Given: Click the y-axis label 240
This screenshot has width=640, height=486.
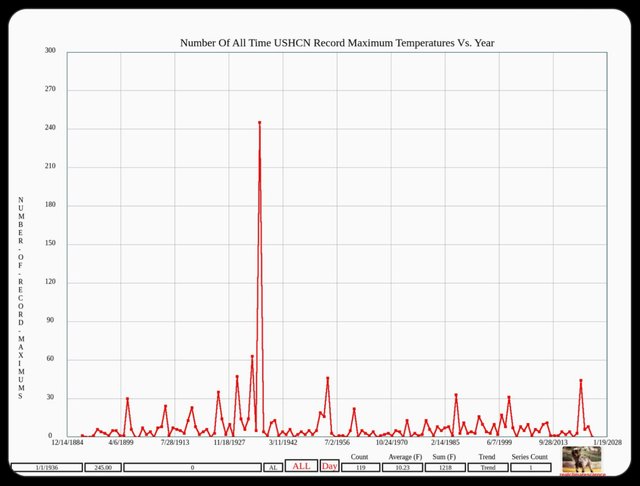Looking at the screenshot, I should pos(50,127).
